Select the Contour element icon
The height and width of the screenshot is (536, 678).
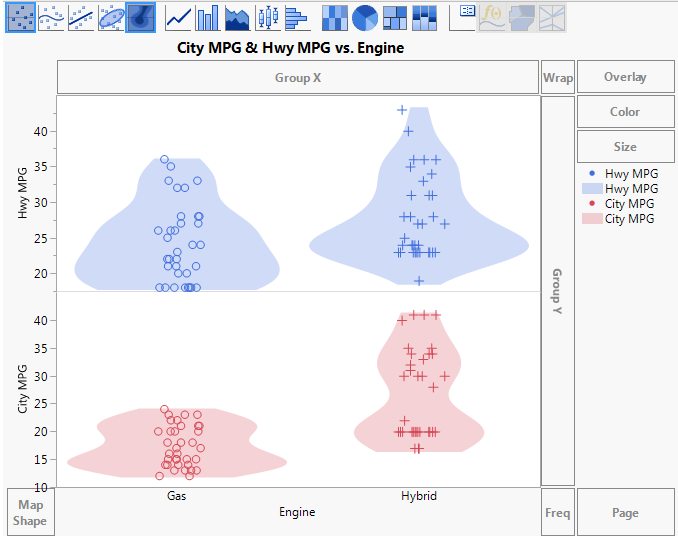click(141, 18)
